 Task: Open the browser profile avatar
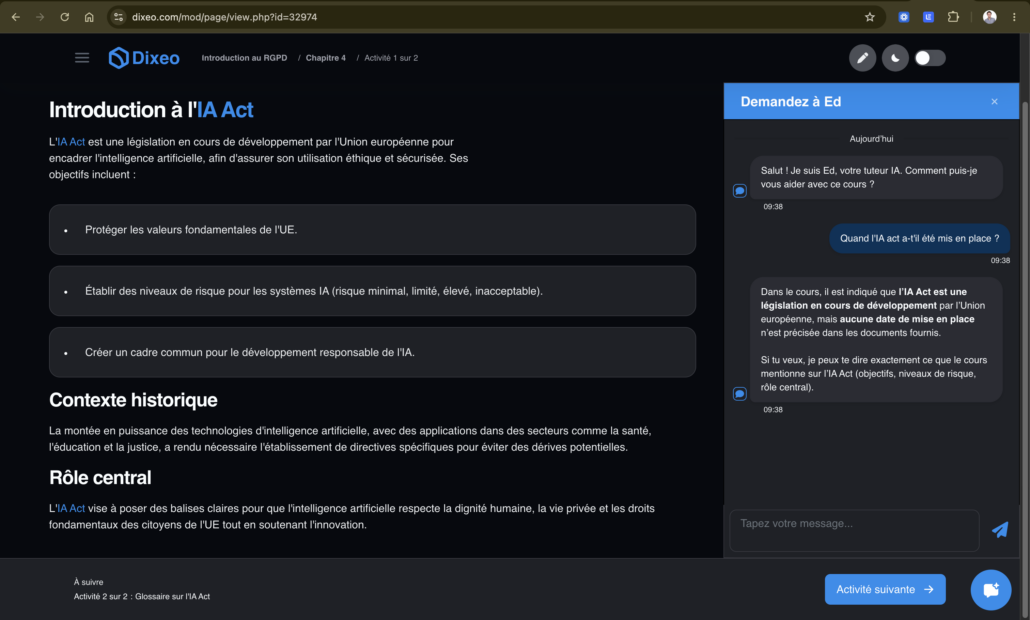[x=989, y=17]
